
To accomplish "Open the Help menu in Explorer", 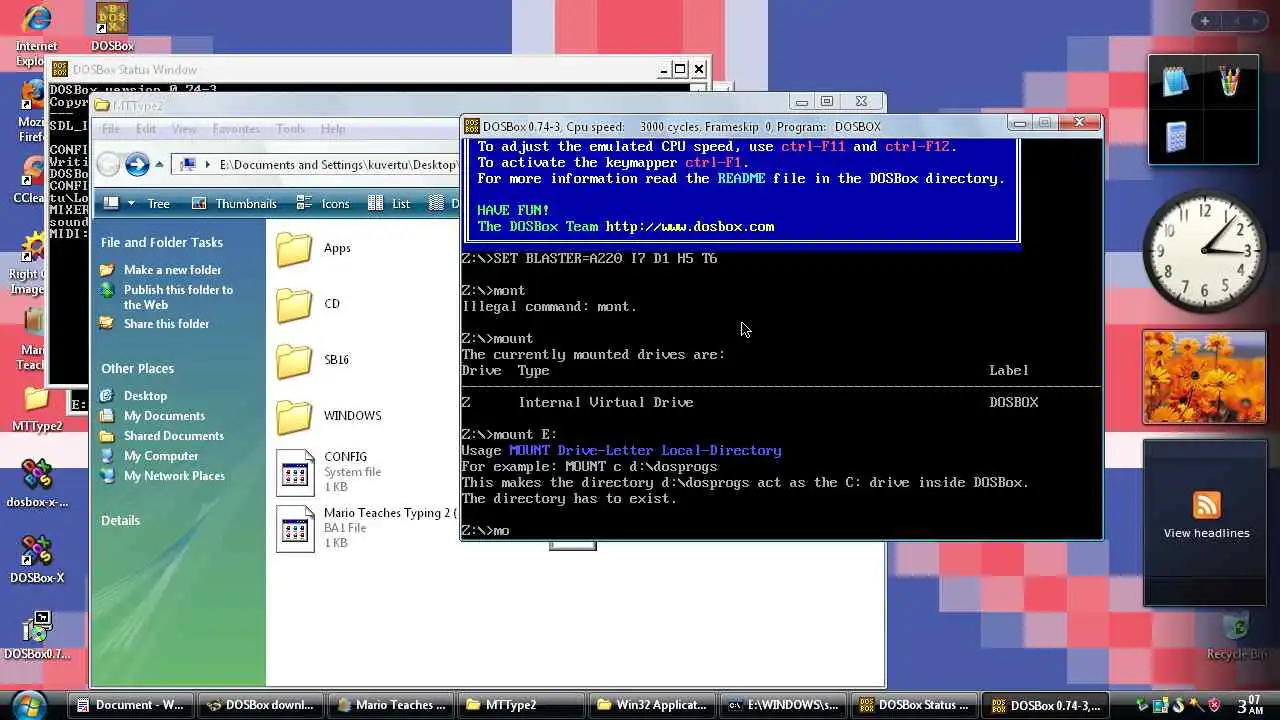I will tap(333, 129).
